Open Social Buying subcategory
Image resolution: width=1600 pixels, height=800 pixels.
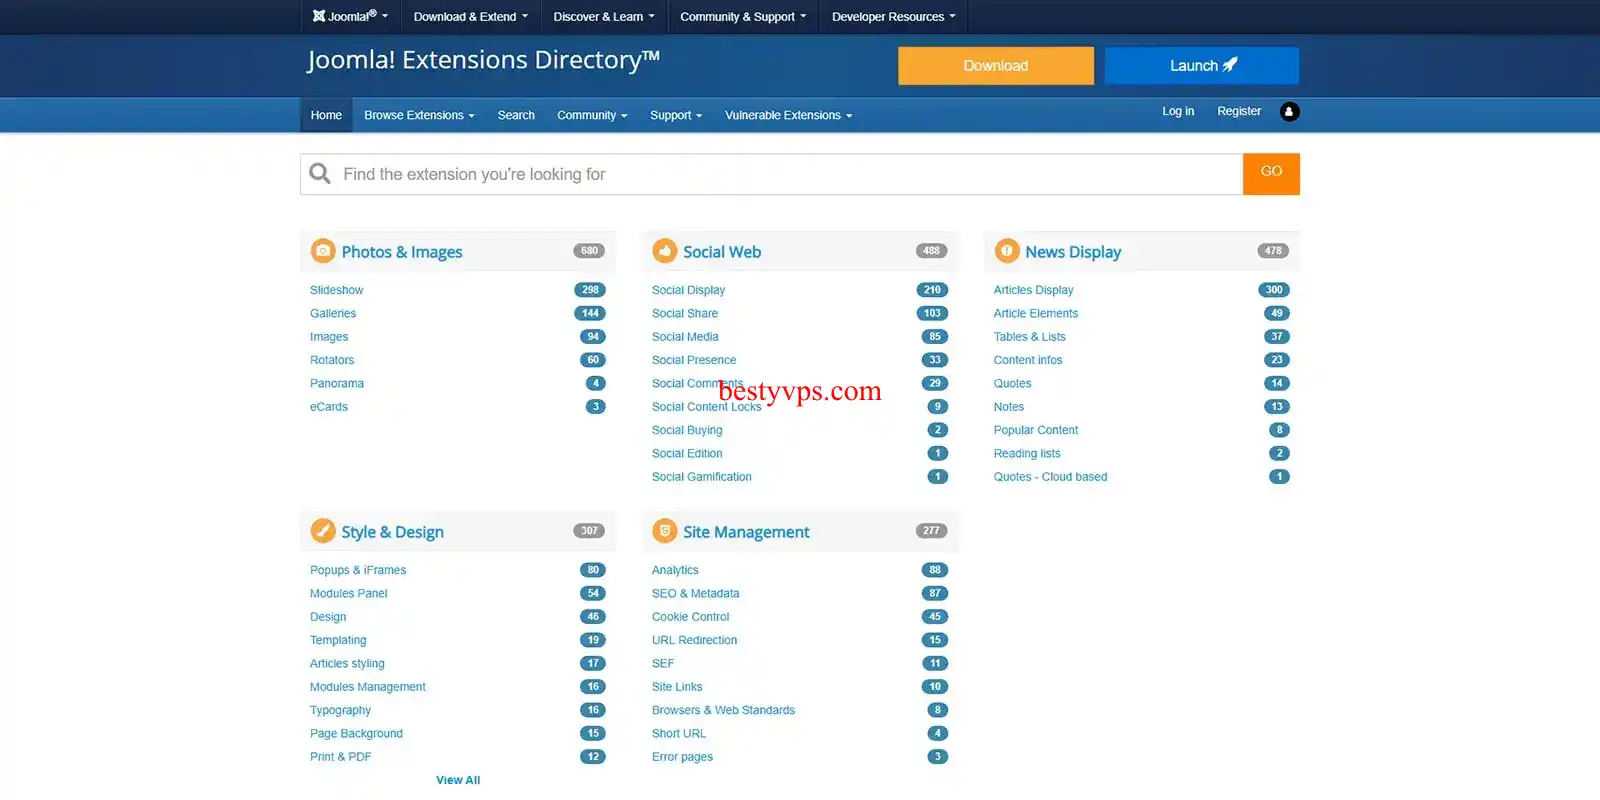687,430
